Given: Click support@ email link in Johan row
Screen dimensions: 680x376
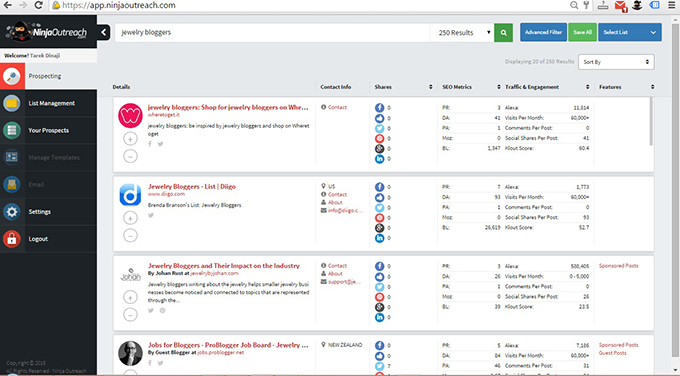Looking at the screenshot, I should (344, 282).
